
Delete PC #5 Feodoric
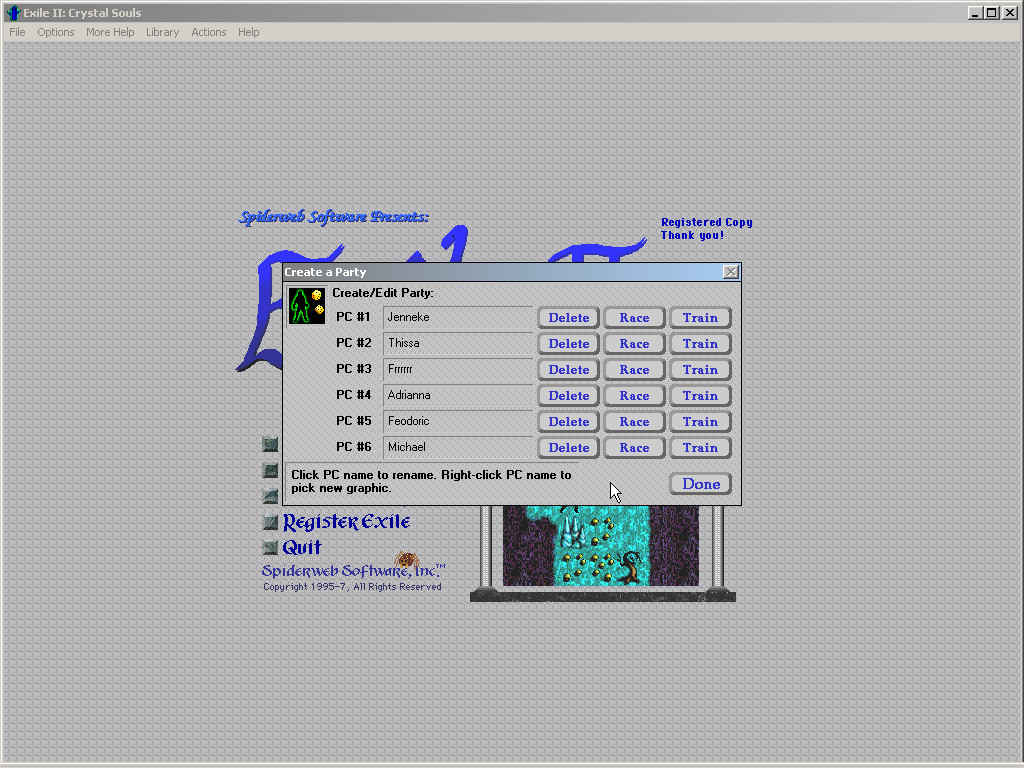click(568, 423)
